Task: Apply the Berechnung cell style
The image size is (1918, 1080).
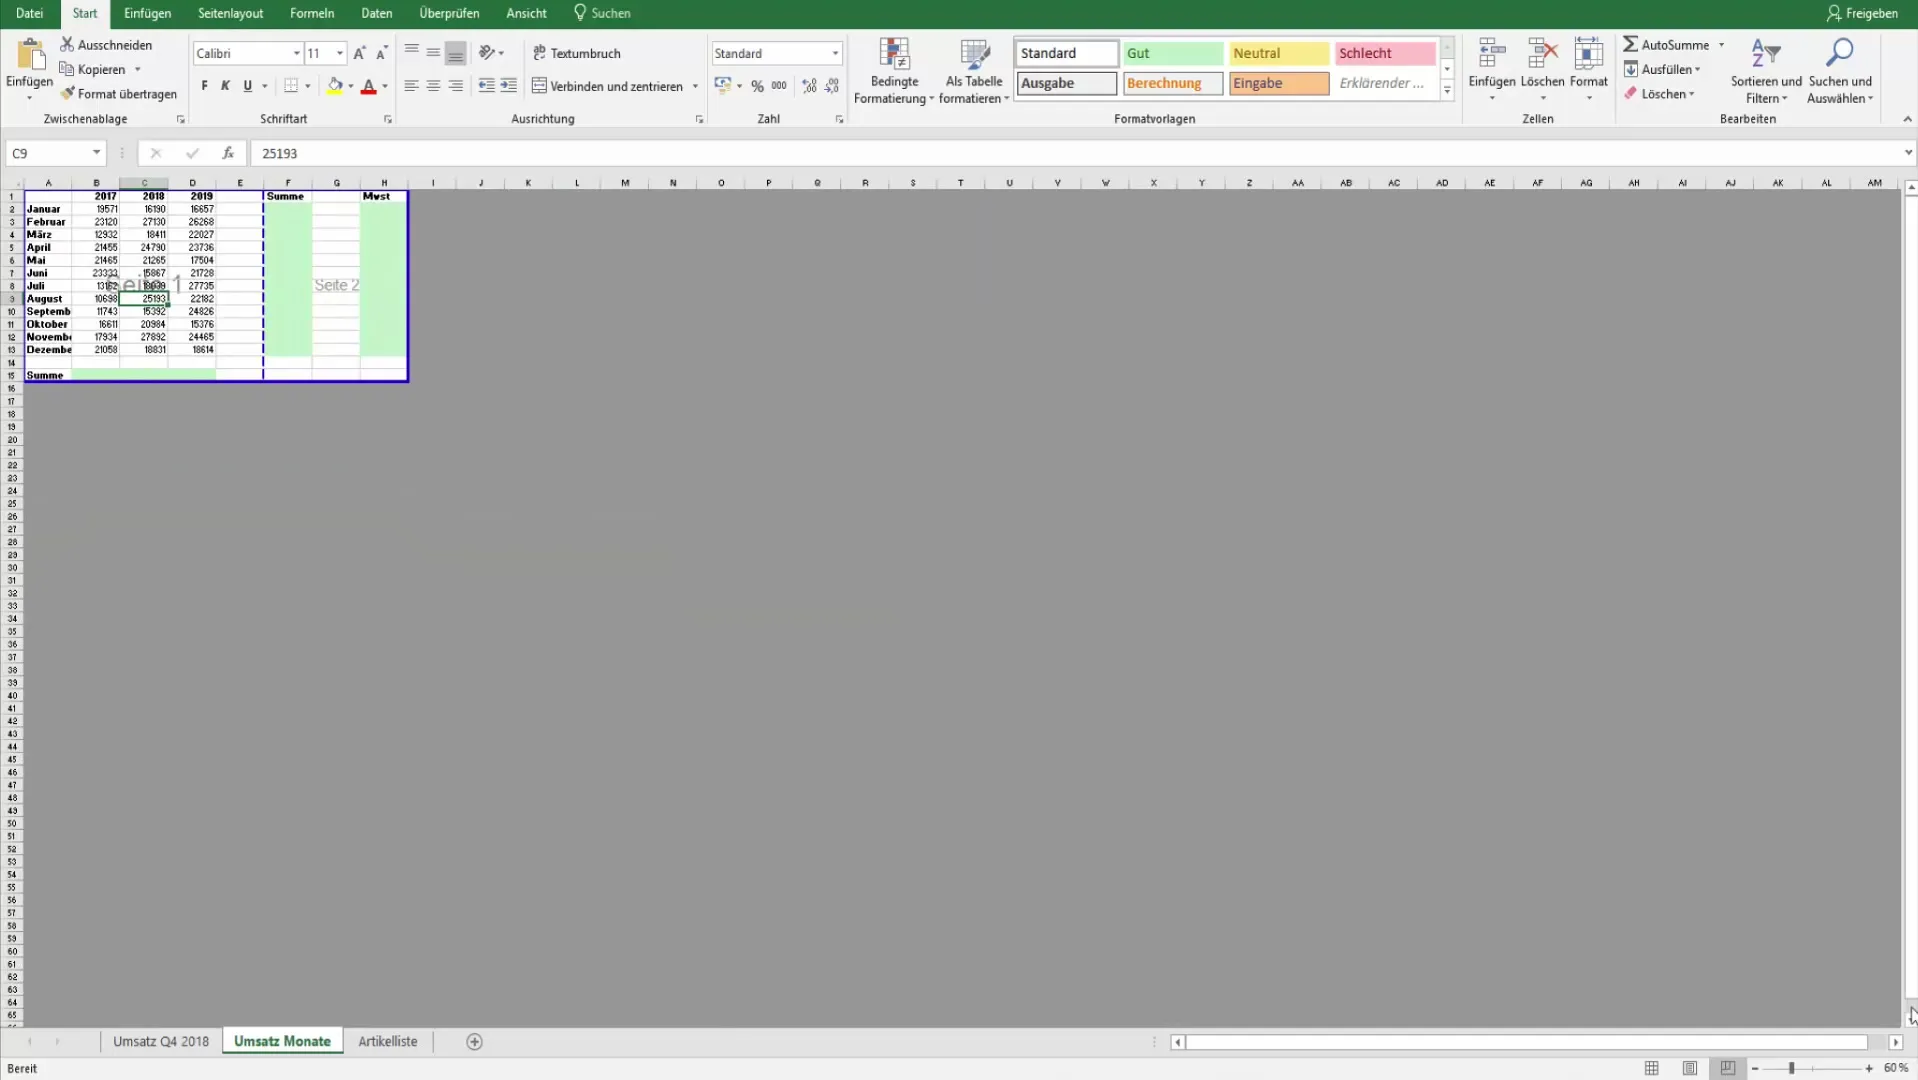Action: [1172, 83]
